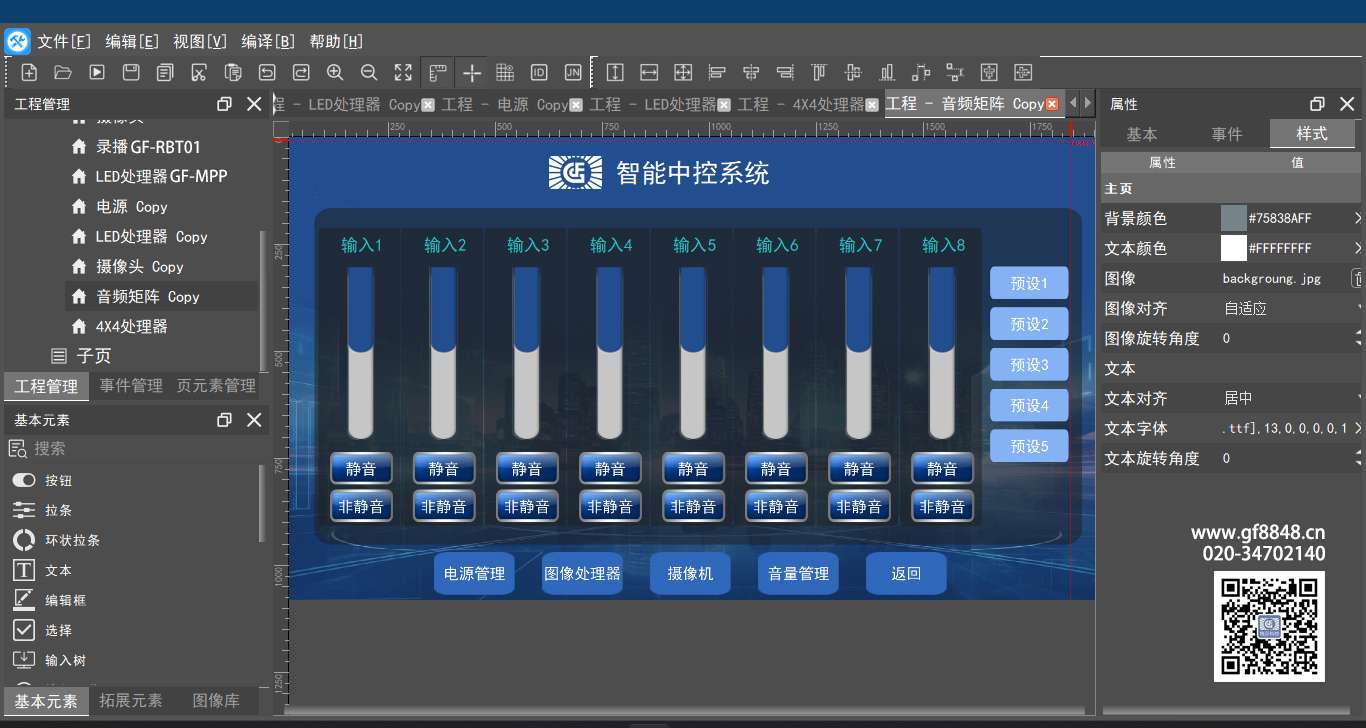Screen dimensions: 1366x728
Task: Click the 电源管理 button on the canvas
Action: click(474, 574)
